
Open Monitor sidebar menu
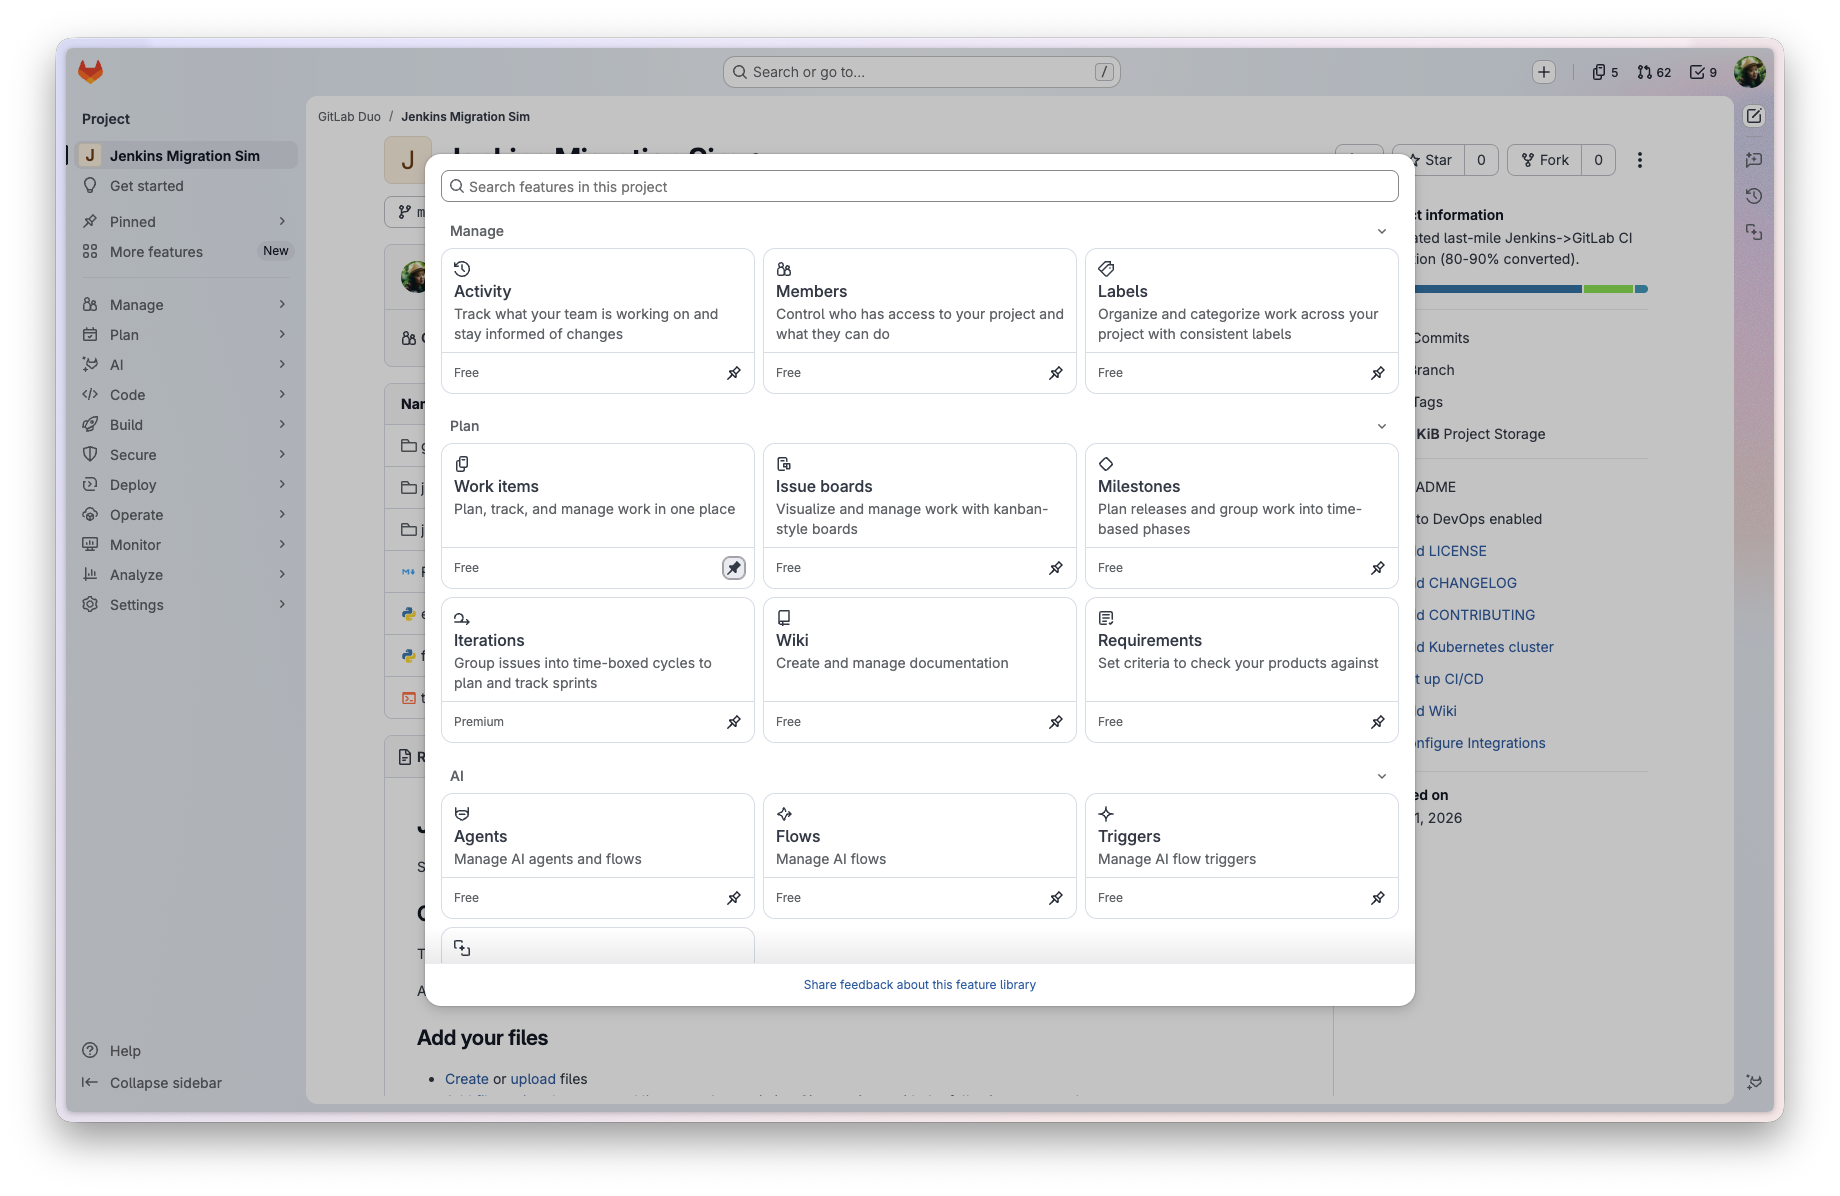pos(186,545)
